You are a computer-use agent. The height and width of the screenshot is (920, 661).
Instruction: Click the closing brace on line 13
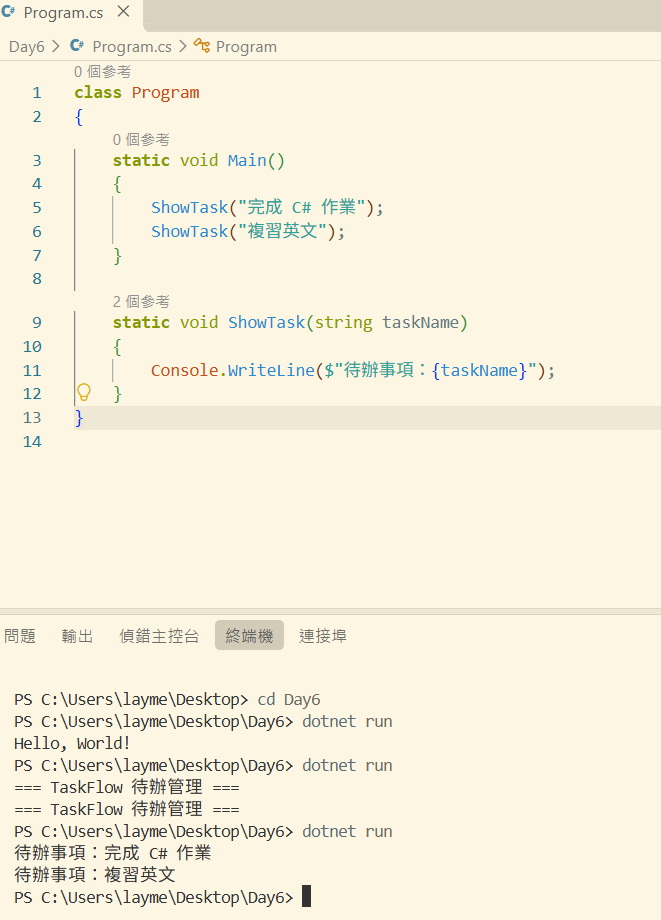click(79, 418)
